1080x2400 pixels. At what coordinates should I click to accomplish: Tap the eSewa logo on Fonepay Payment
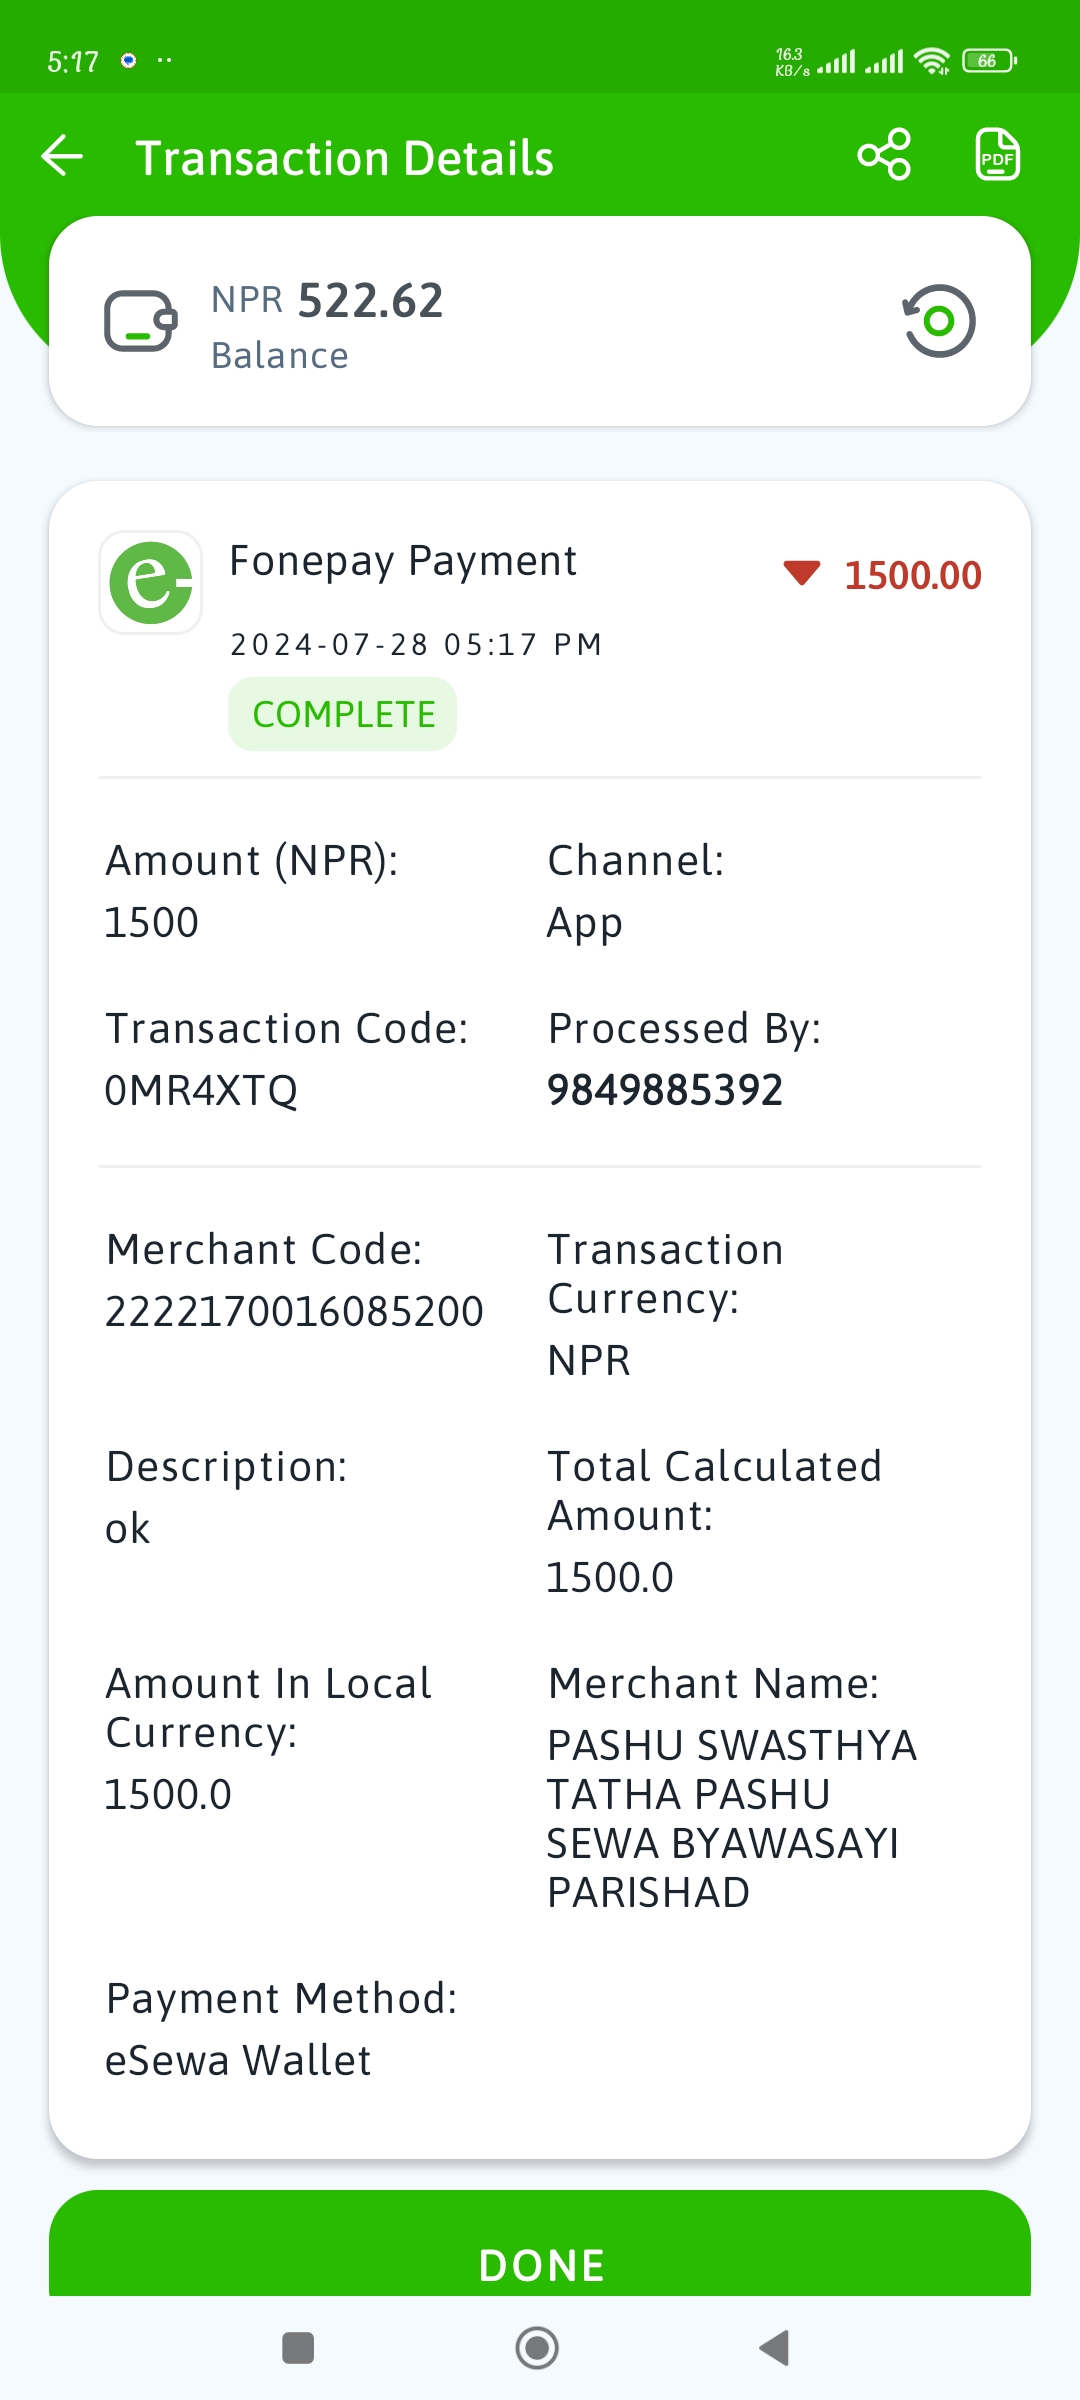(x=151, y=582)
